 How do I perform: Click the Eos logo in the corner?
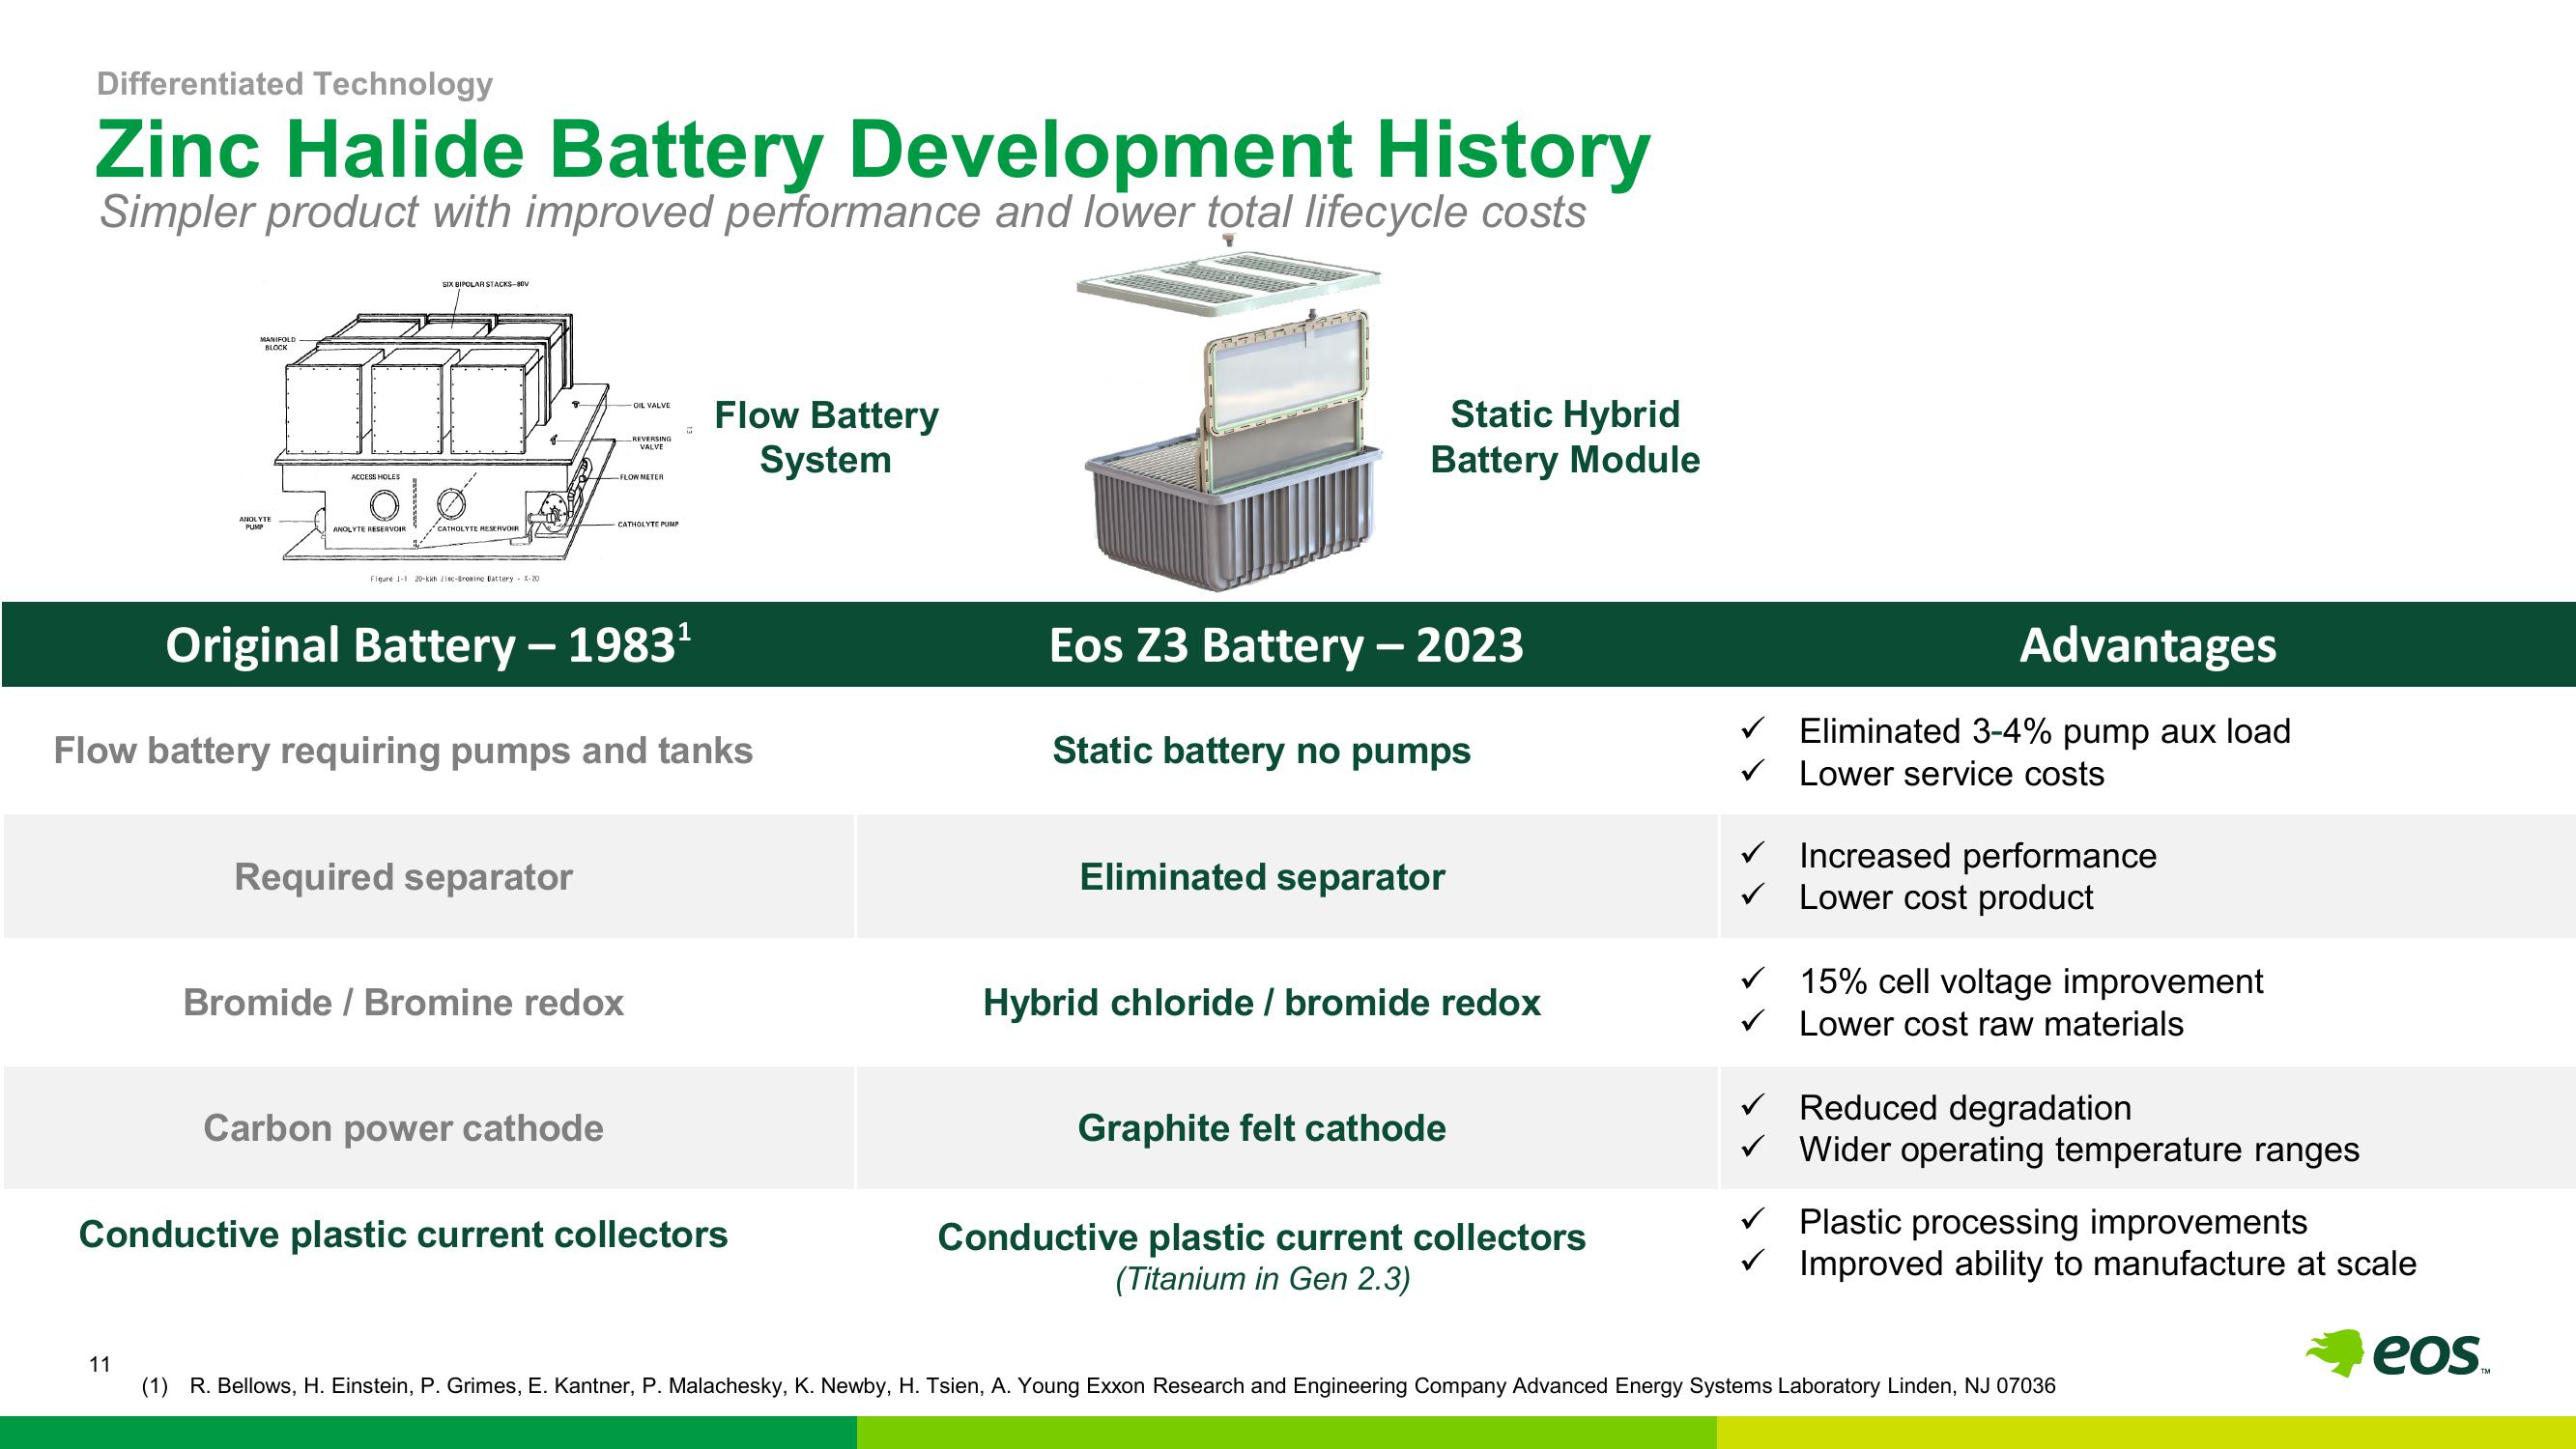tap(2397, 1354)
